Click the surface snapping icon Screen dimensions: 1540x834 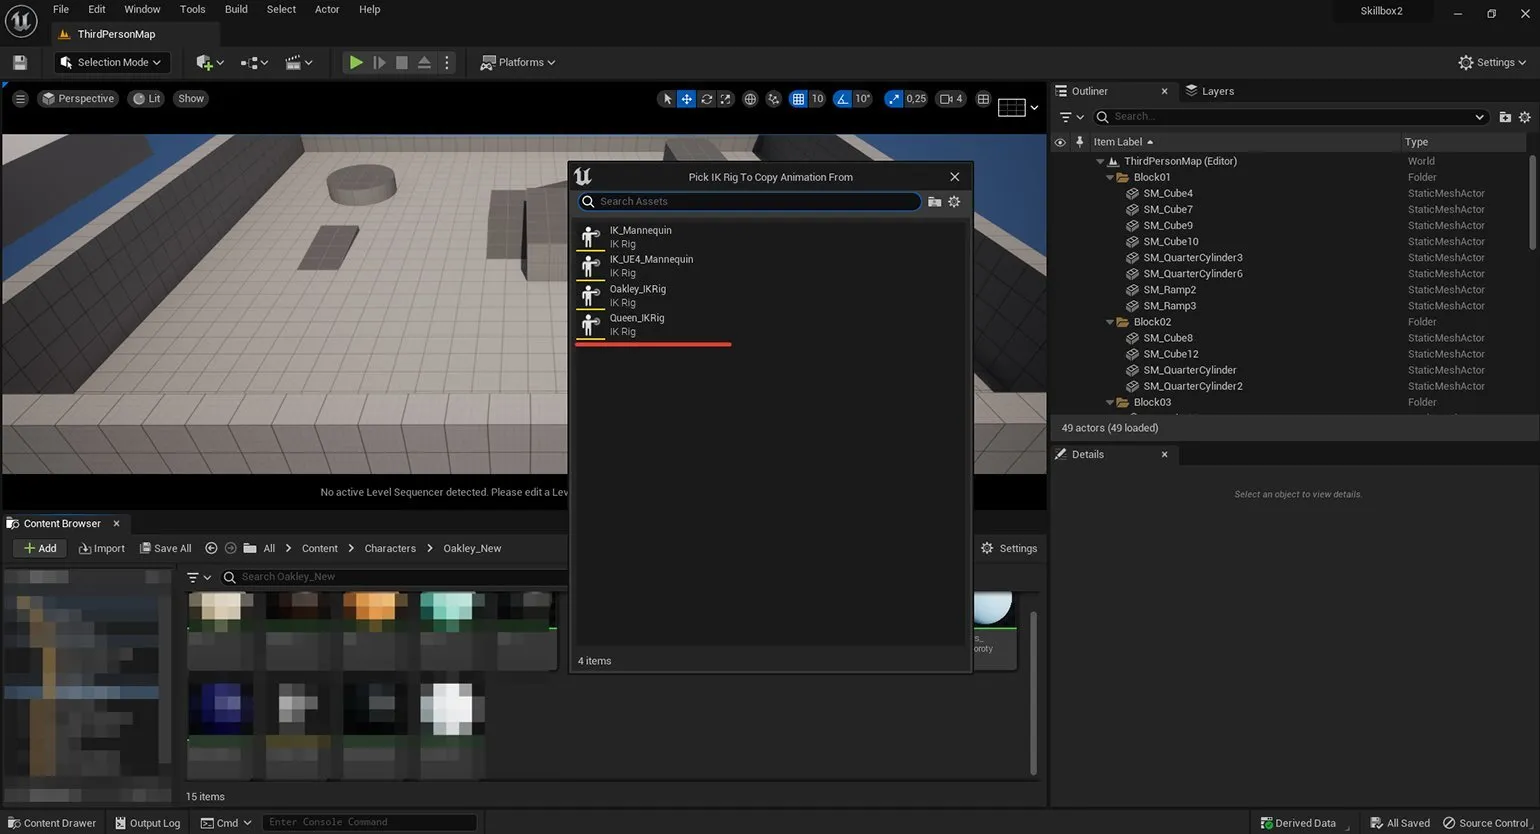click(x=773, y=99)
